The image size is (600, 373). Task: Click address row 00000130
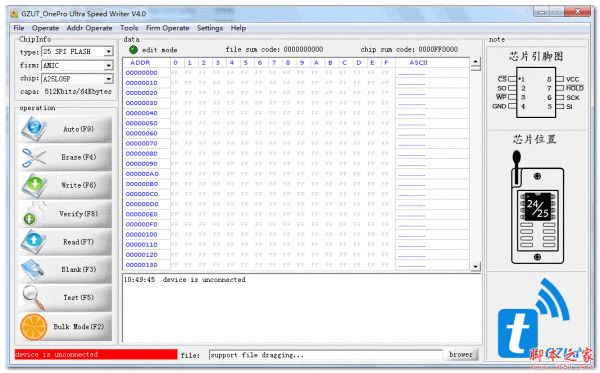142,265
